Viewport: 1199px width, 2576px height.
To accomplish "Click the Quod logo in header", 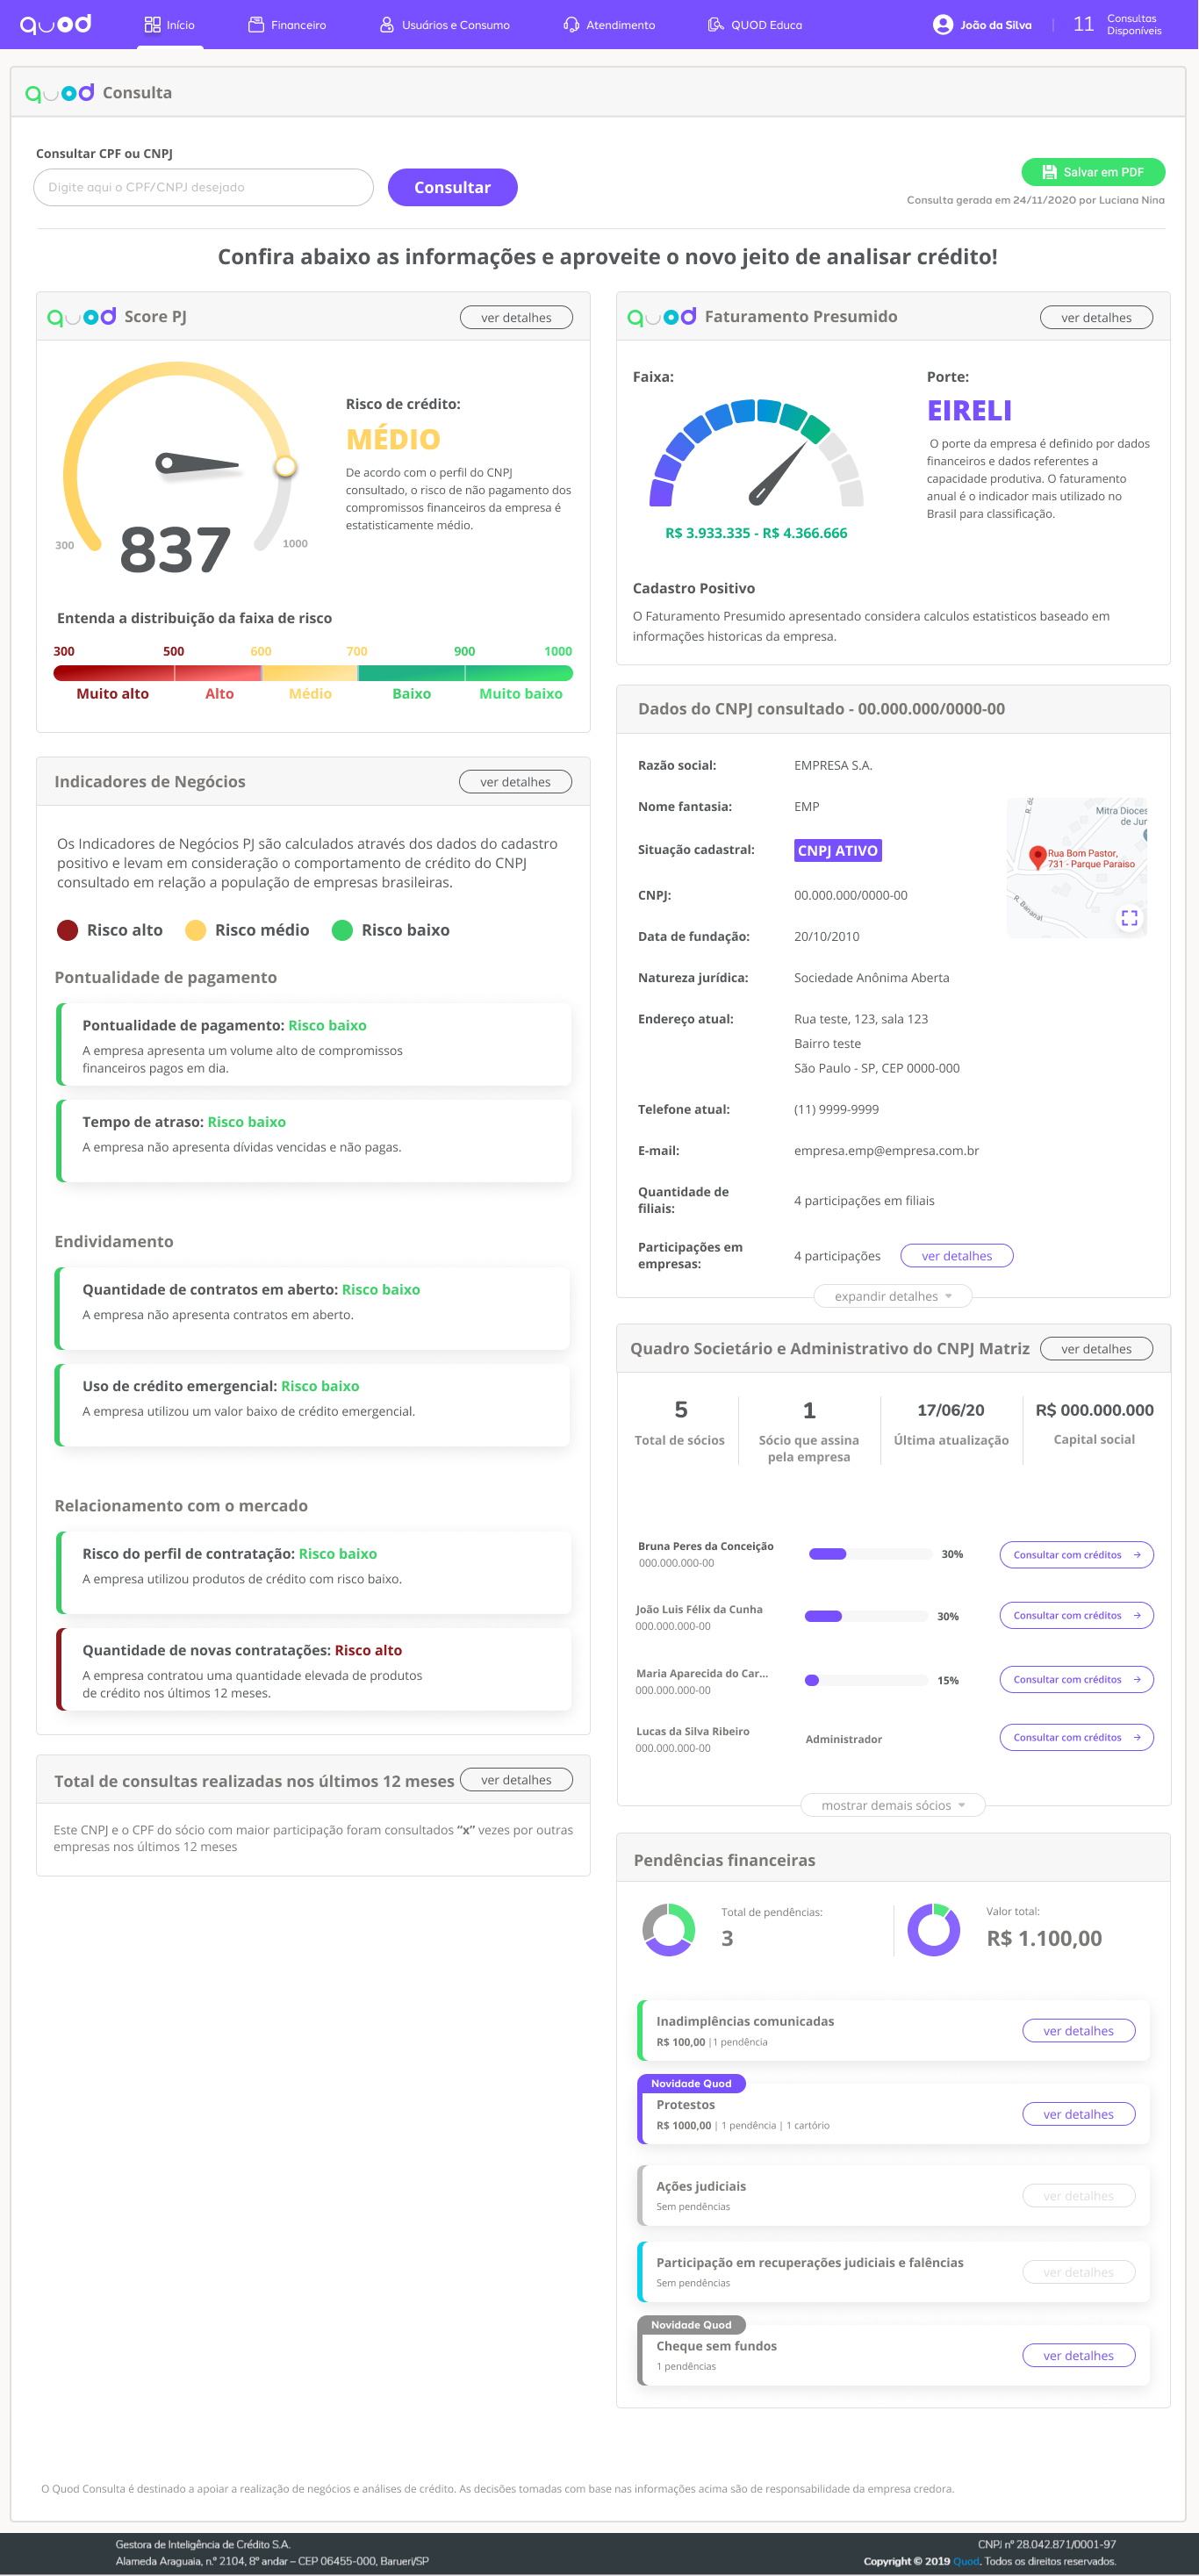I will coord(56,24).
